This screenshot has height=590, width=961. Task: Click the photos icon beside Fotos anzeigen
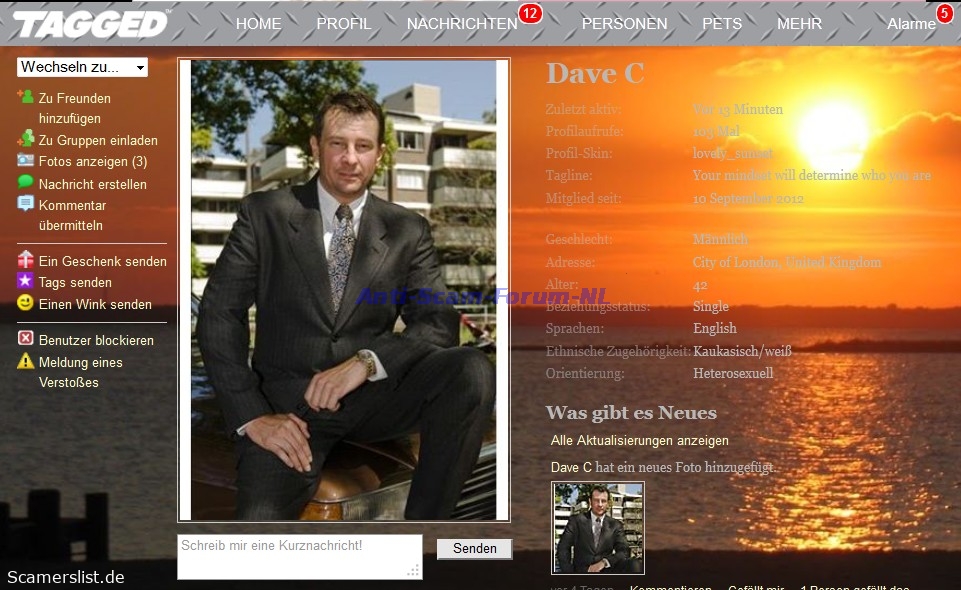26,161
